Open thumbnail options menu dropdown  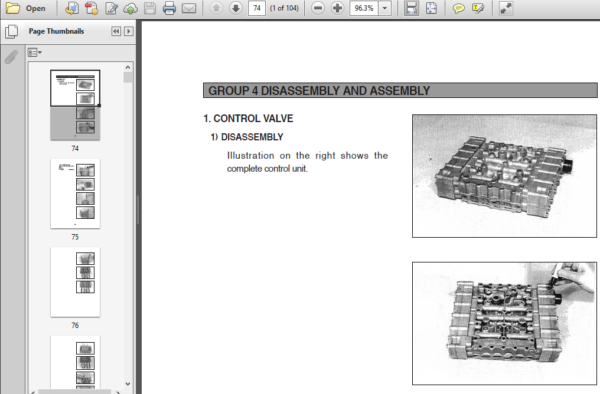pyautogui.click(x=34, y=52)
